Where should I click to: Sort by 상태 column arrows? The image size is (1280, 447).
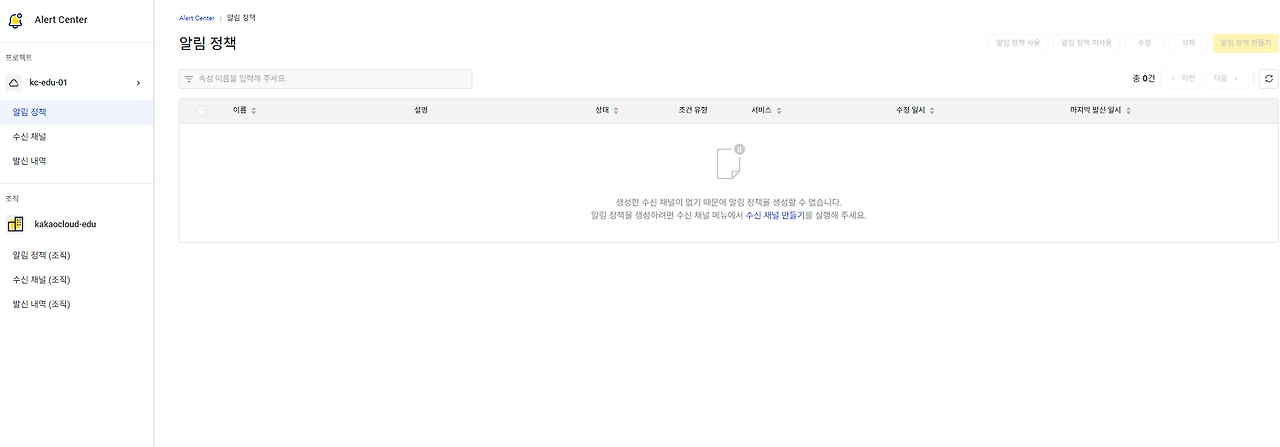pyautogui.click(x=616, y=111)
